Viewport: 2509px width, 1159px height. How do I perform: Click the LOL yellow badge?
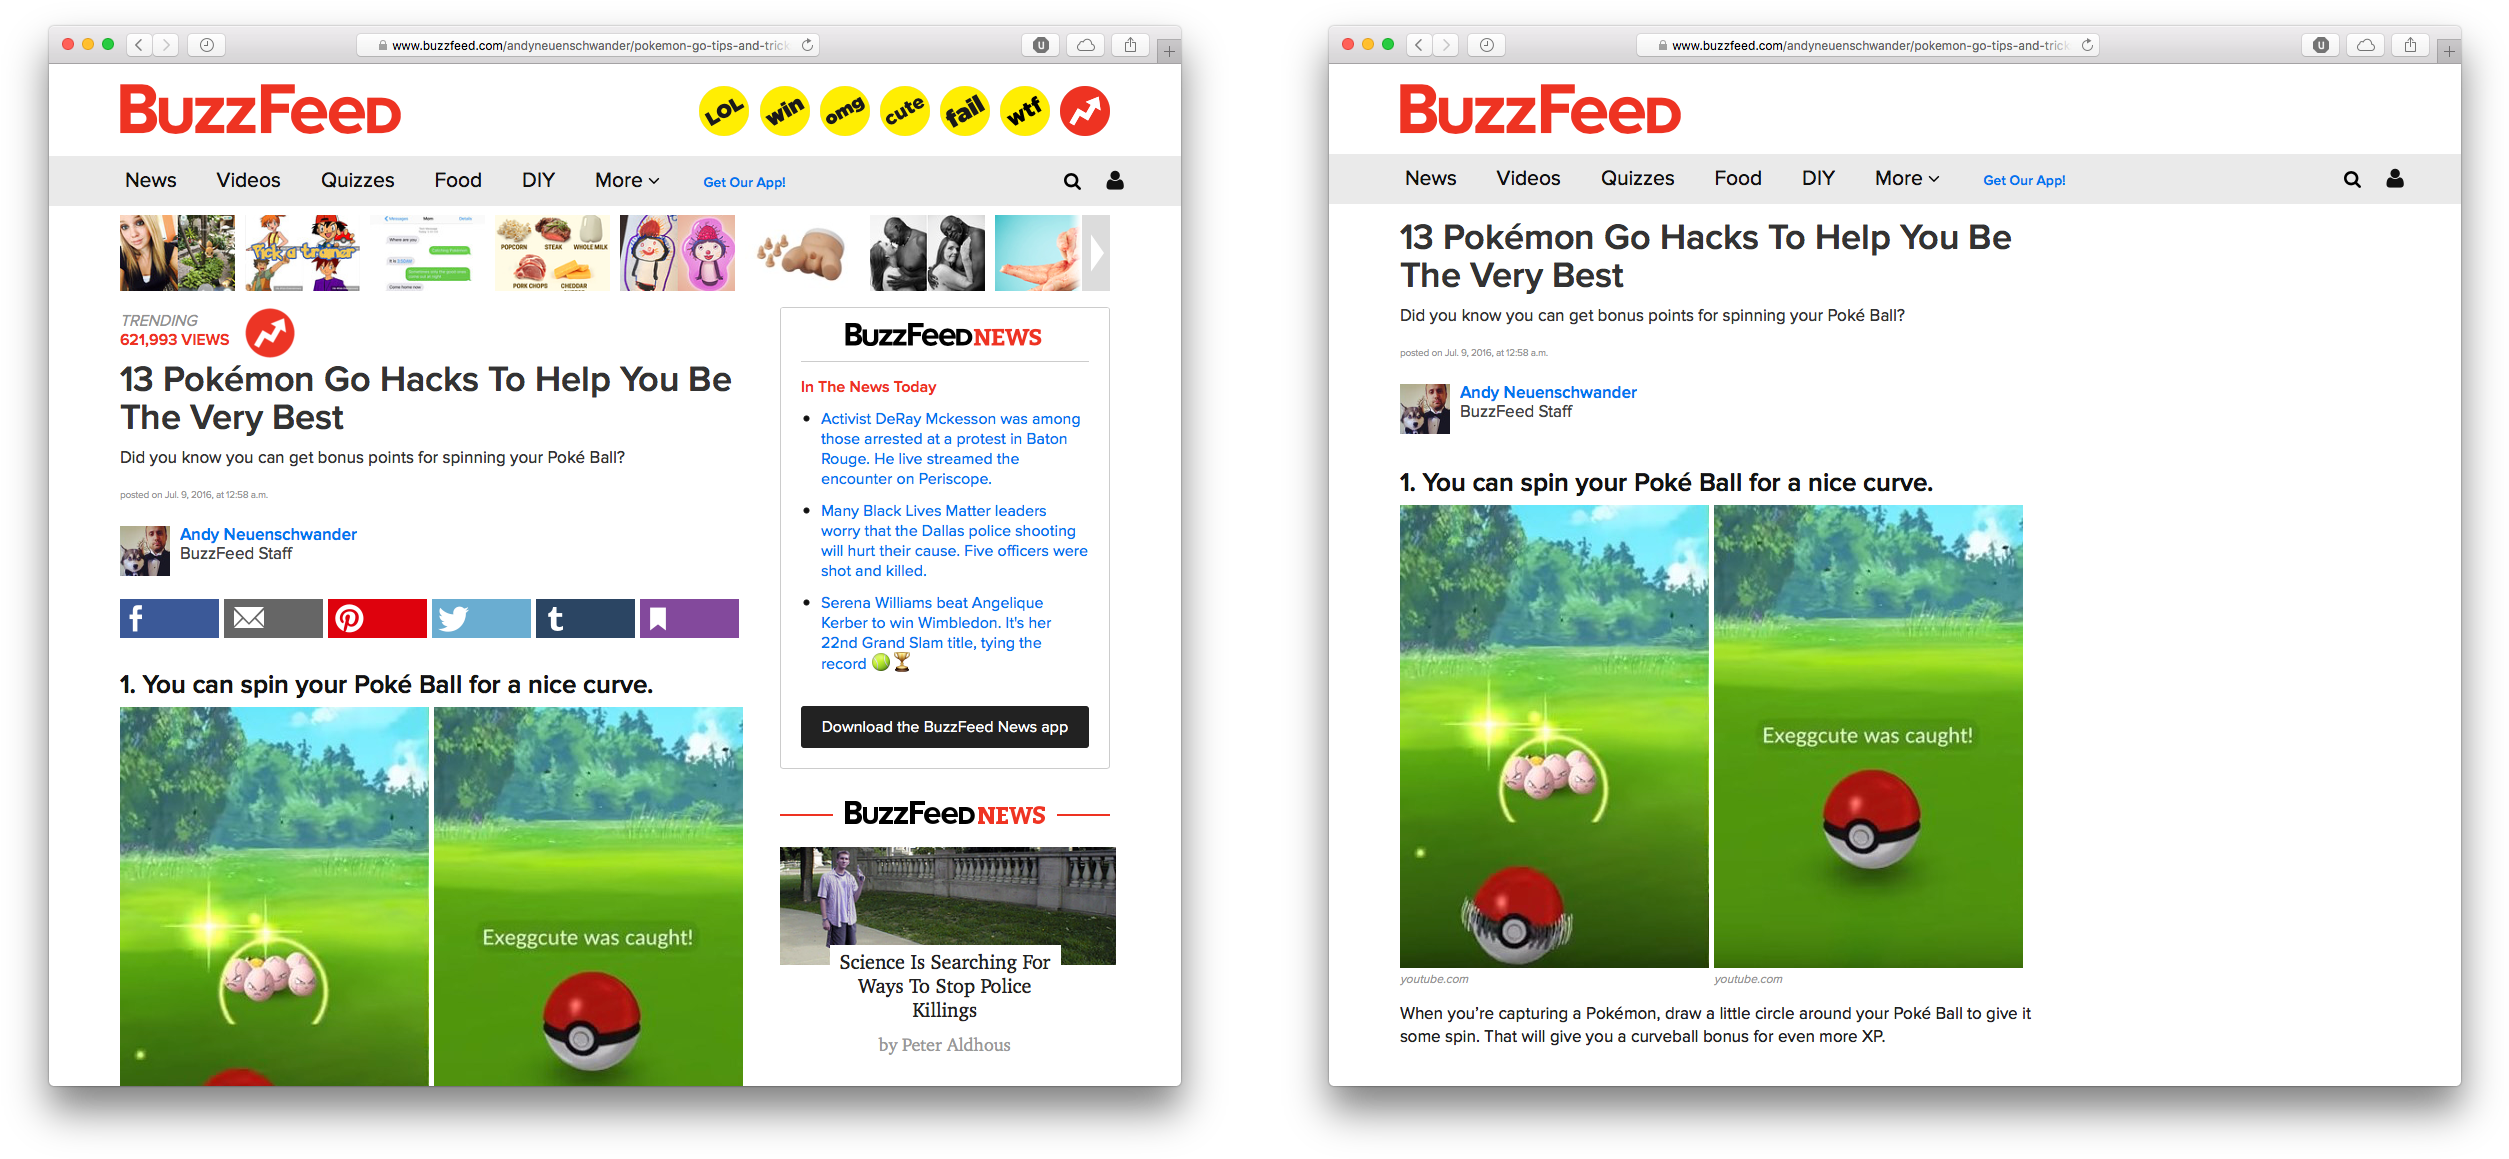[x=724, y=111]
